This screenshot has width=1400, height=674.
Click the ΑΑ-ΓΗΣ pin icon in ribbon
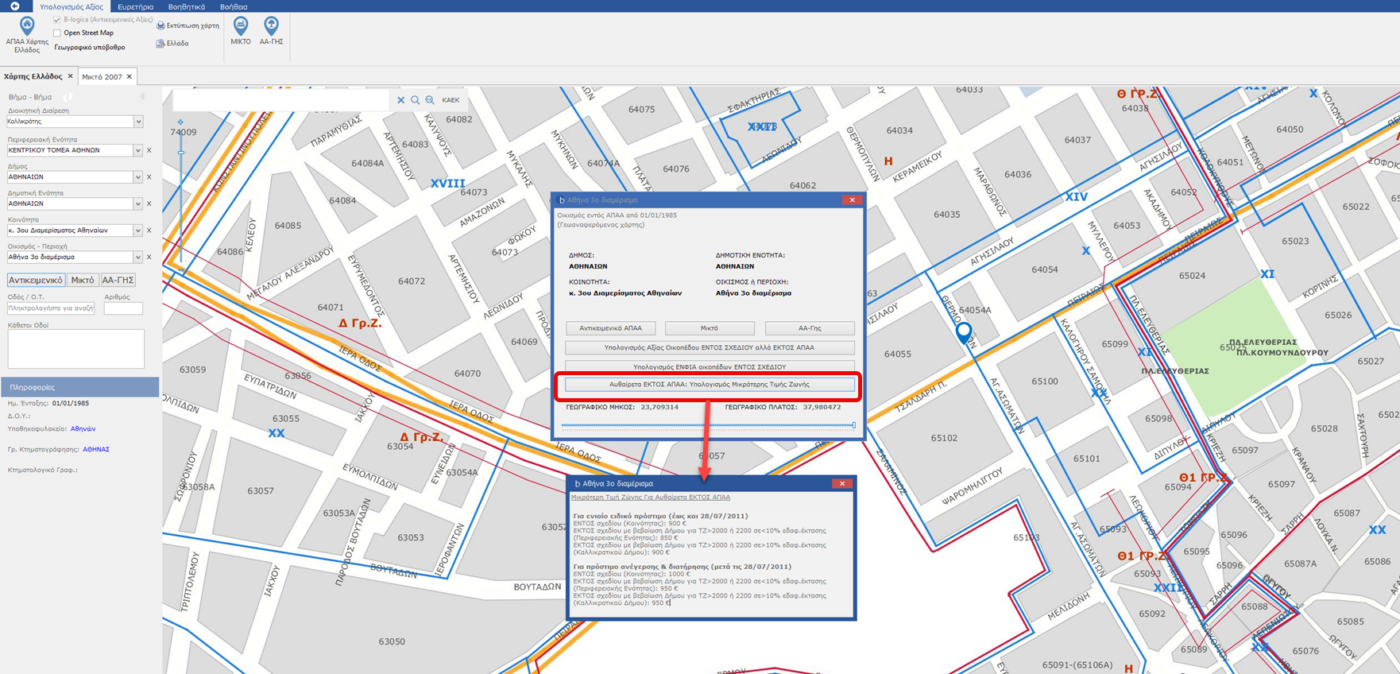click(271, 25)
